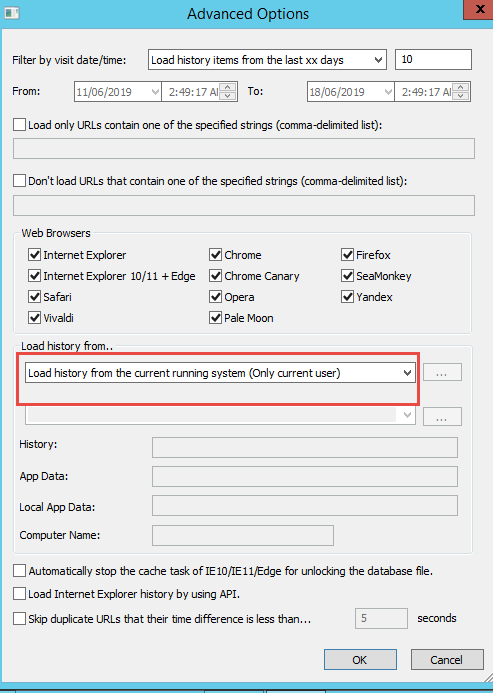
Task: Click the app icon in title bar
Action: click(11, 12)
